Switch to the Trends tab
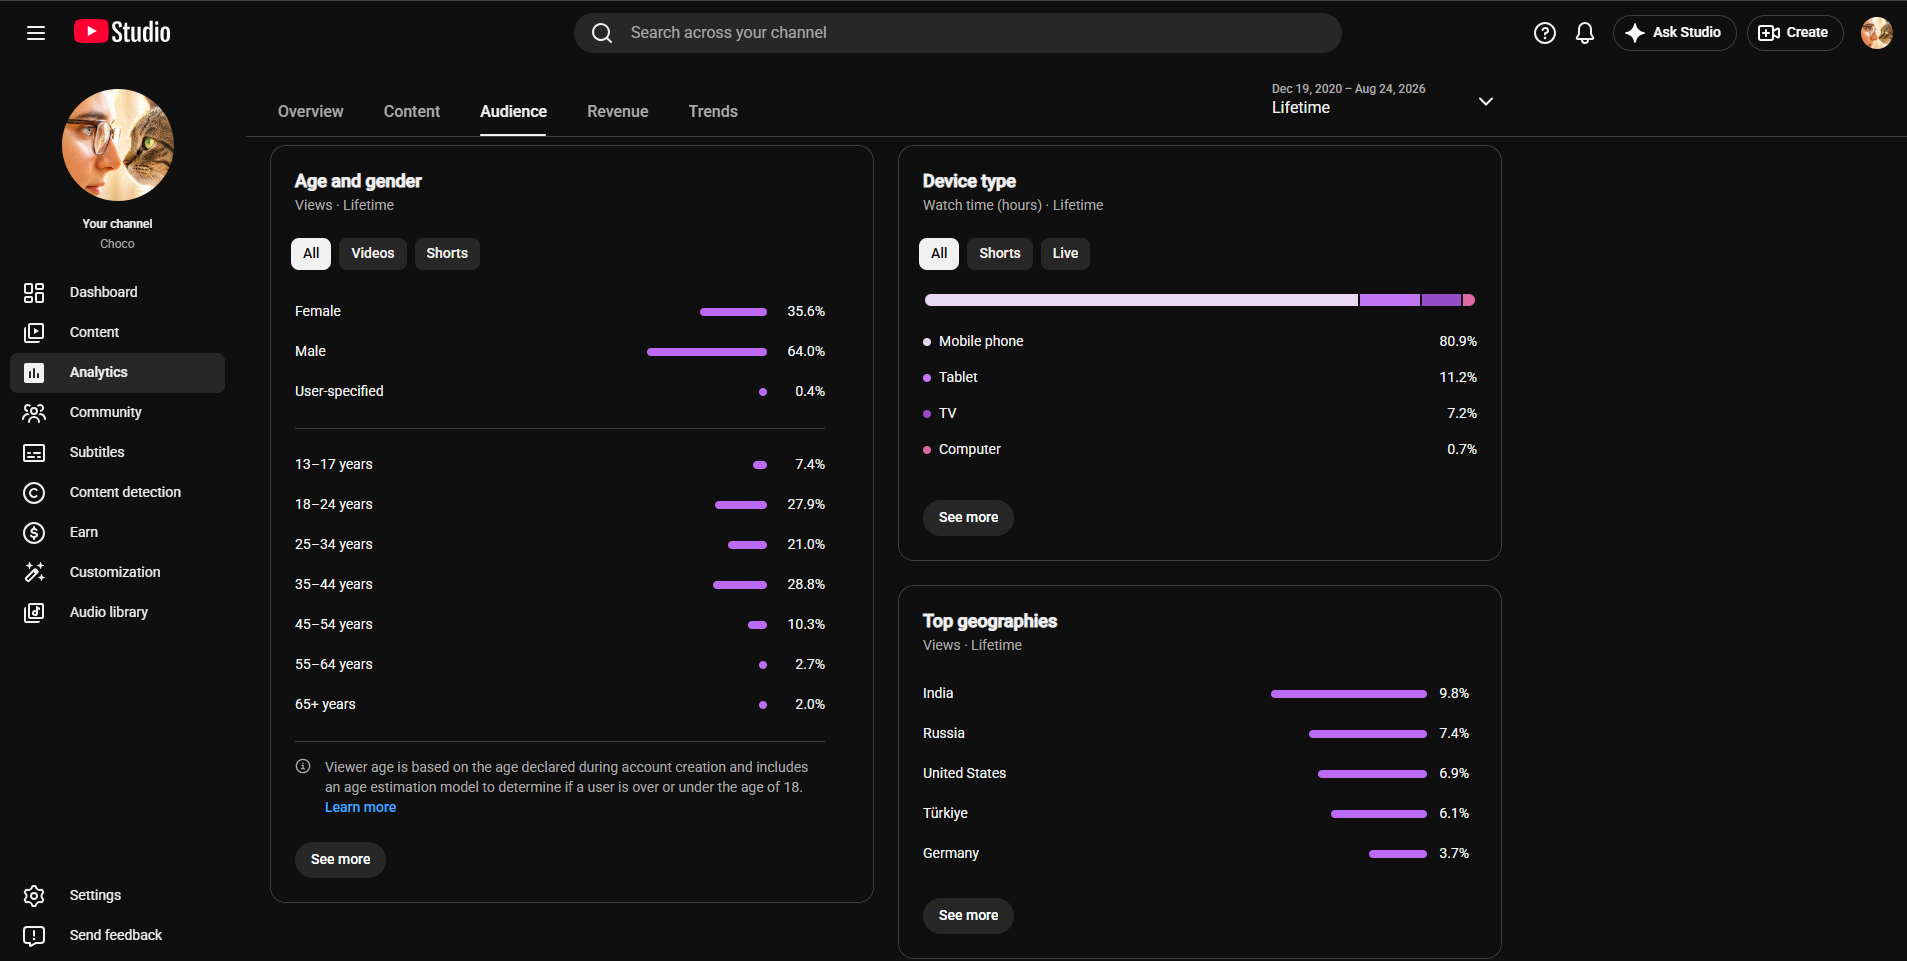 point(713,112)
